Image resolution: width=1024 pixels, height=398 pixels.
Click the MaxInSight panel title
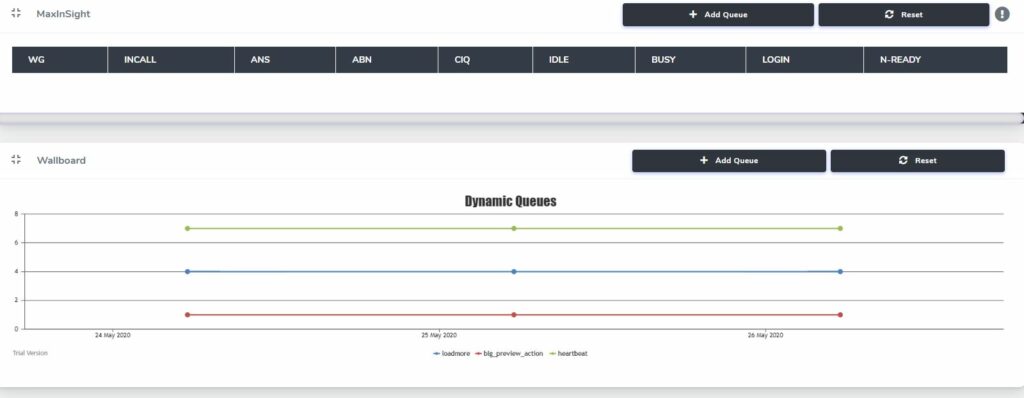(63, 14)
